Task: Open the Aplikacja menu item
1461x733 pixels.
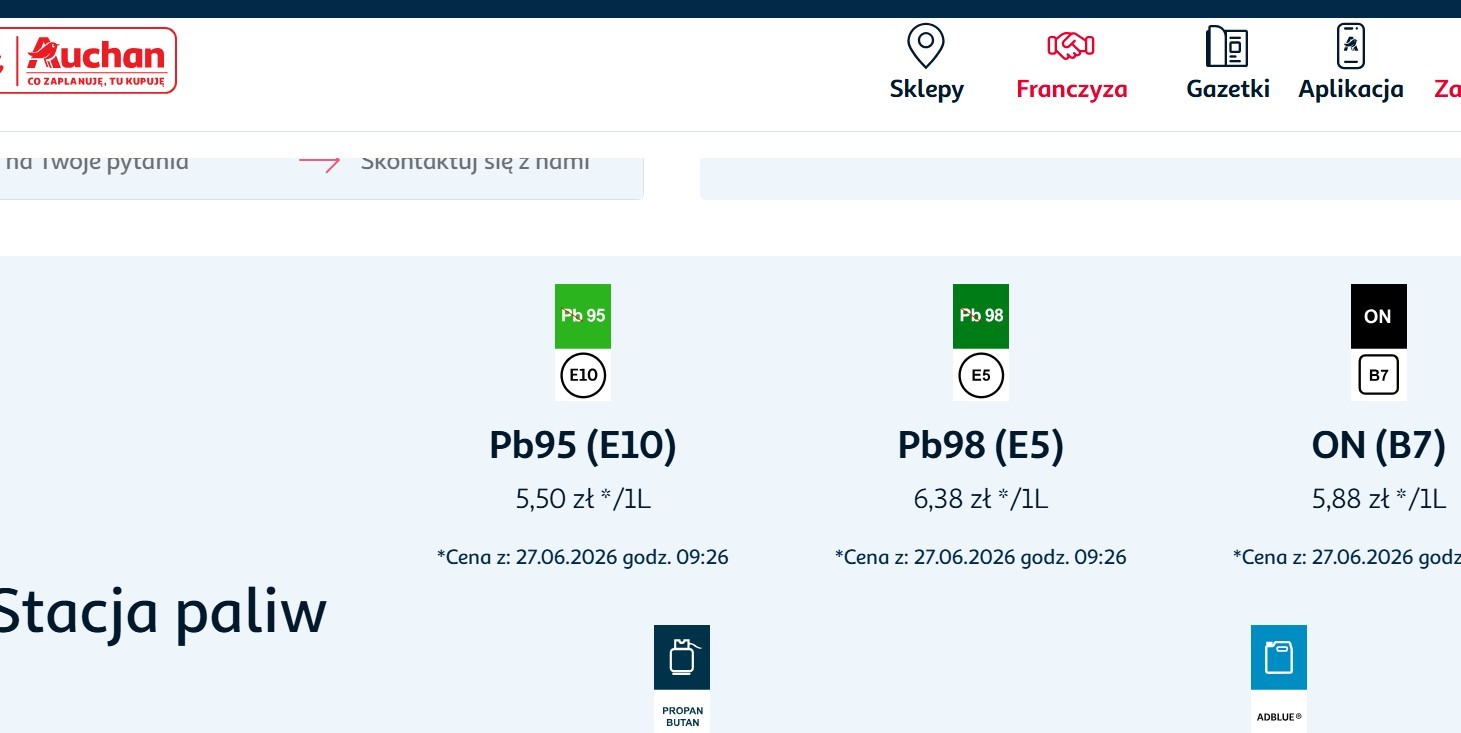Action: 1351,89
